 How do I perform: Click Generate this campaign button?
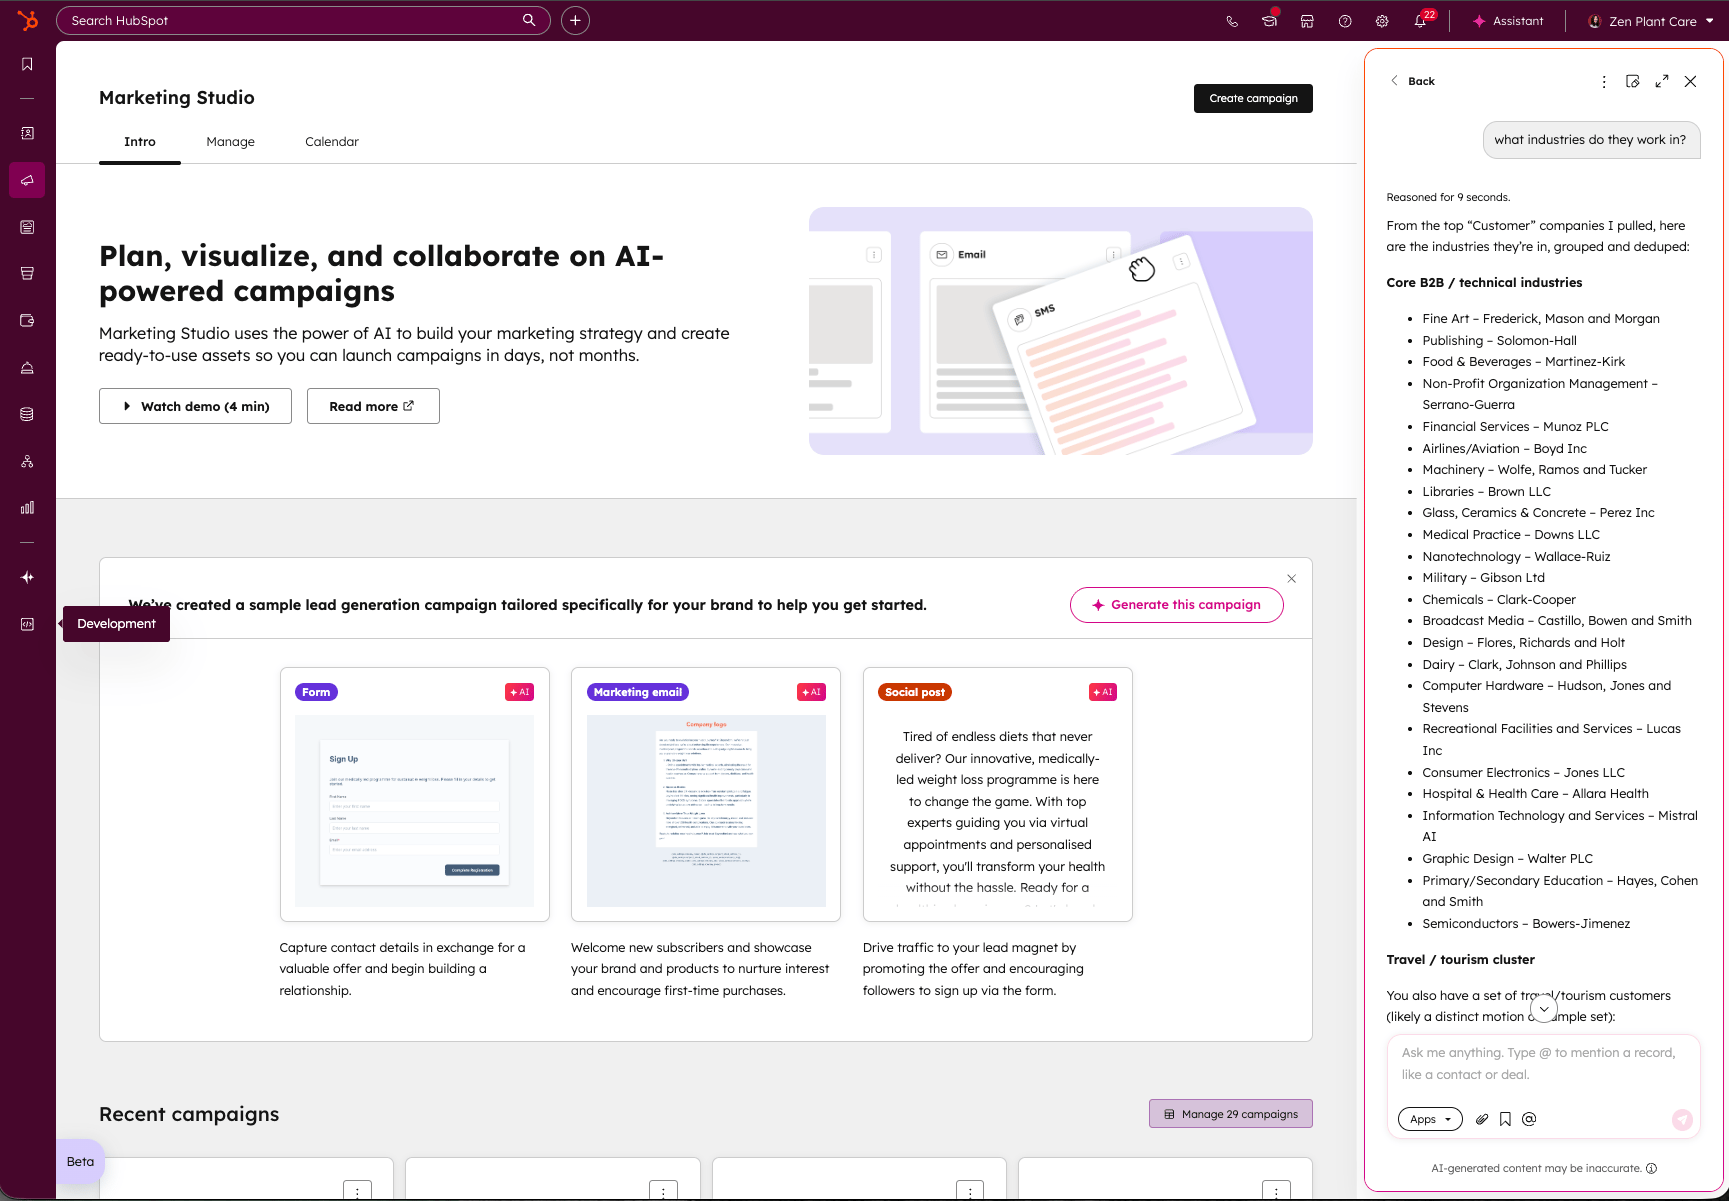(1176, 605)
